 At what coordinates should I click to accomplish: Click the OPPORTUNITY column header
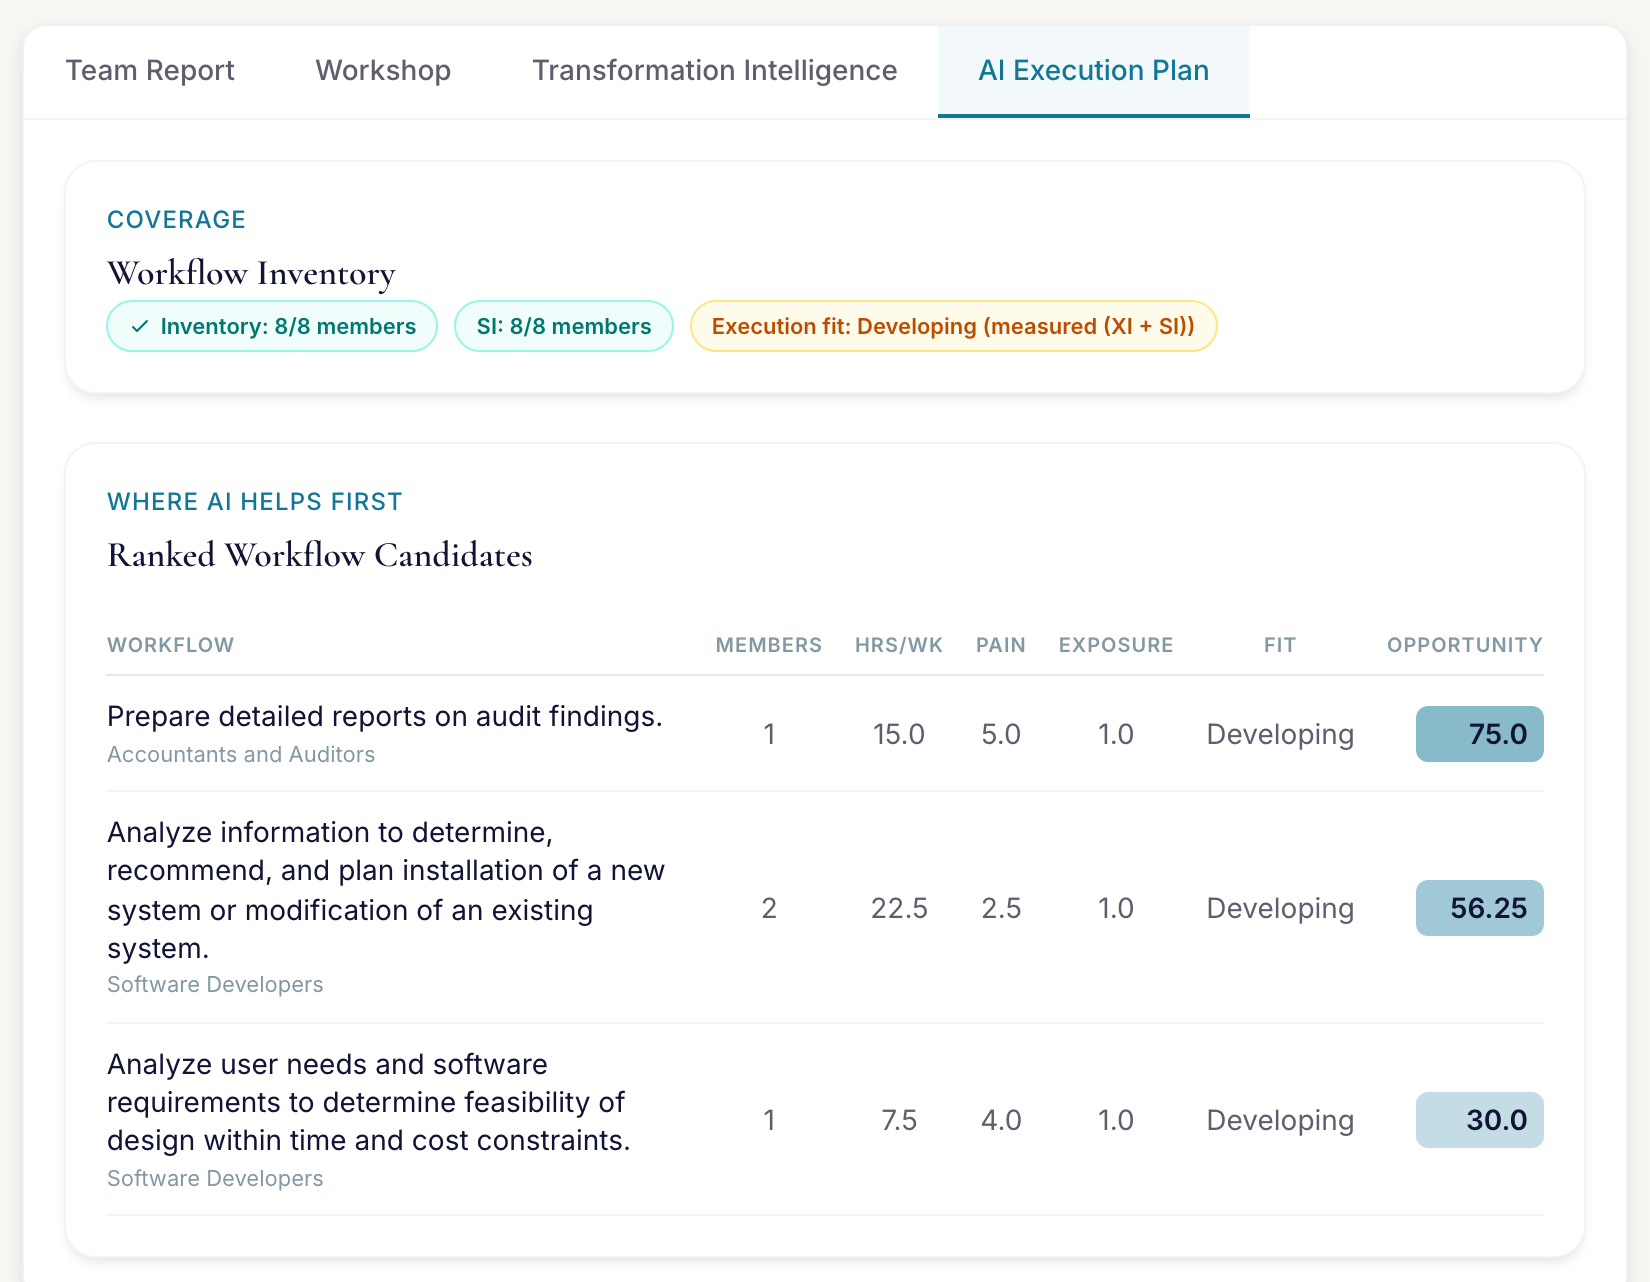point(1465,645)
